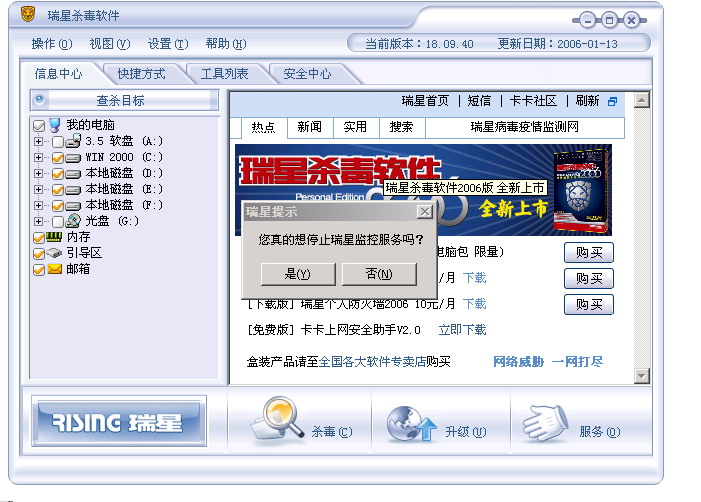Open the 帮助(H) menu
The height and width of the screenshot is (502, 701).
pos(226,44)
